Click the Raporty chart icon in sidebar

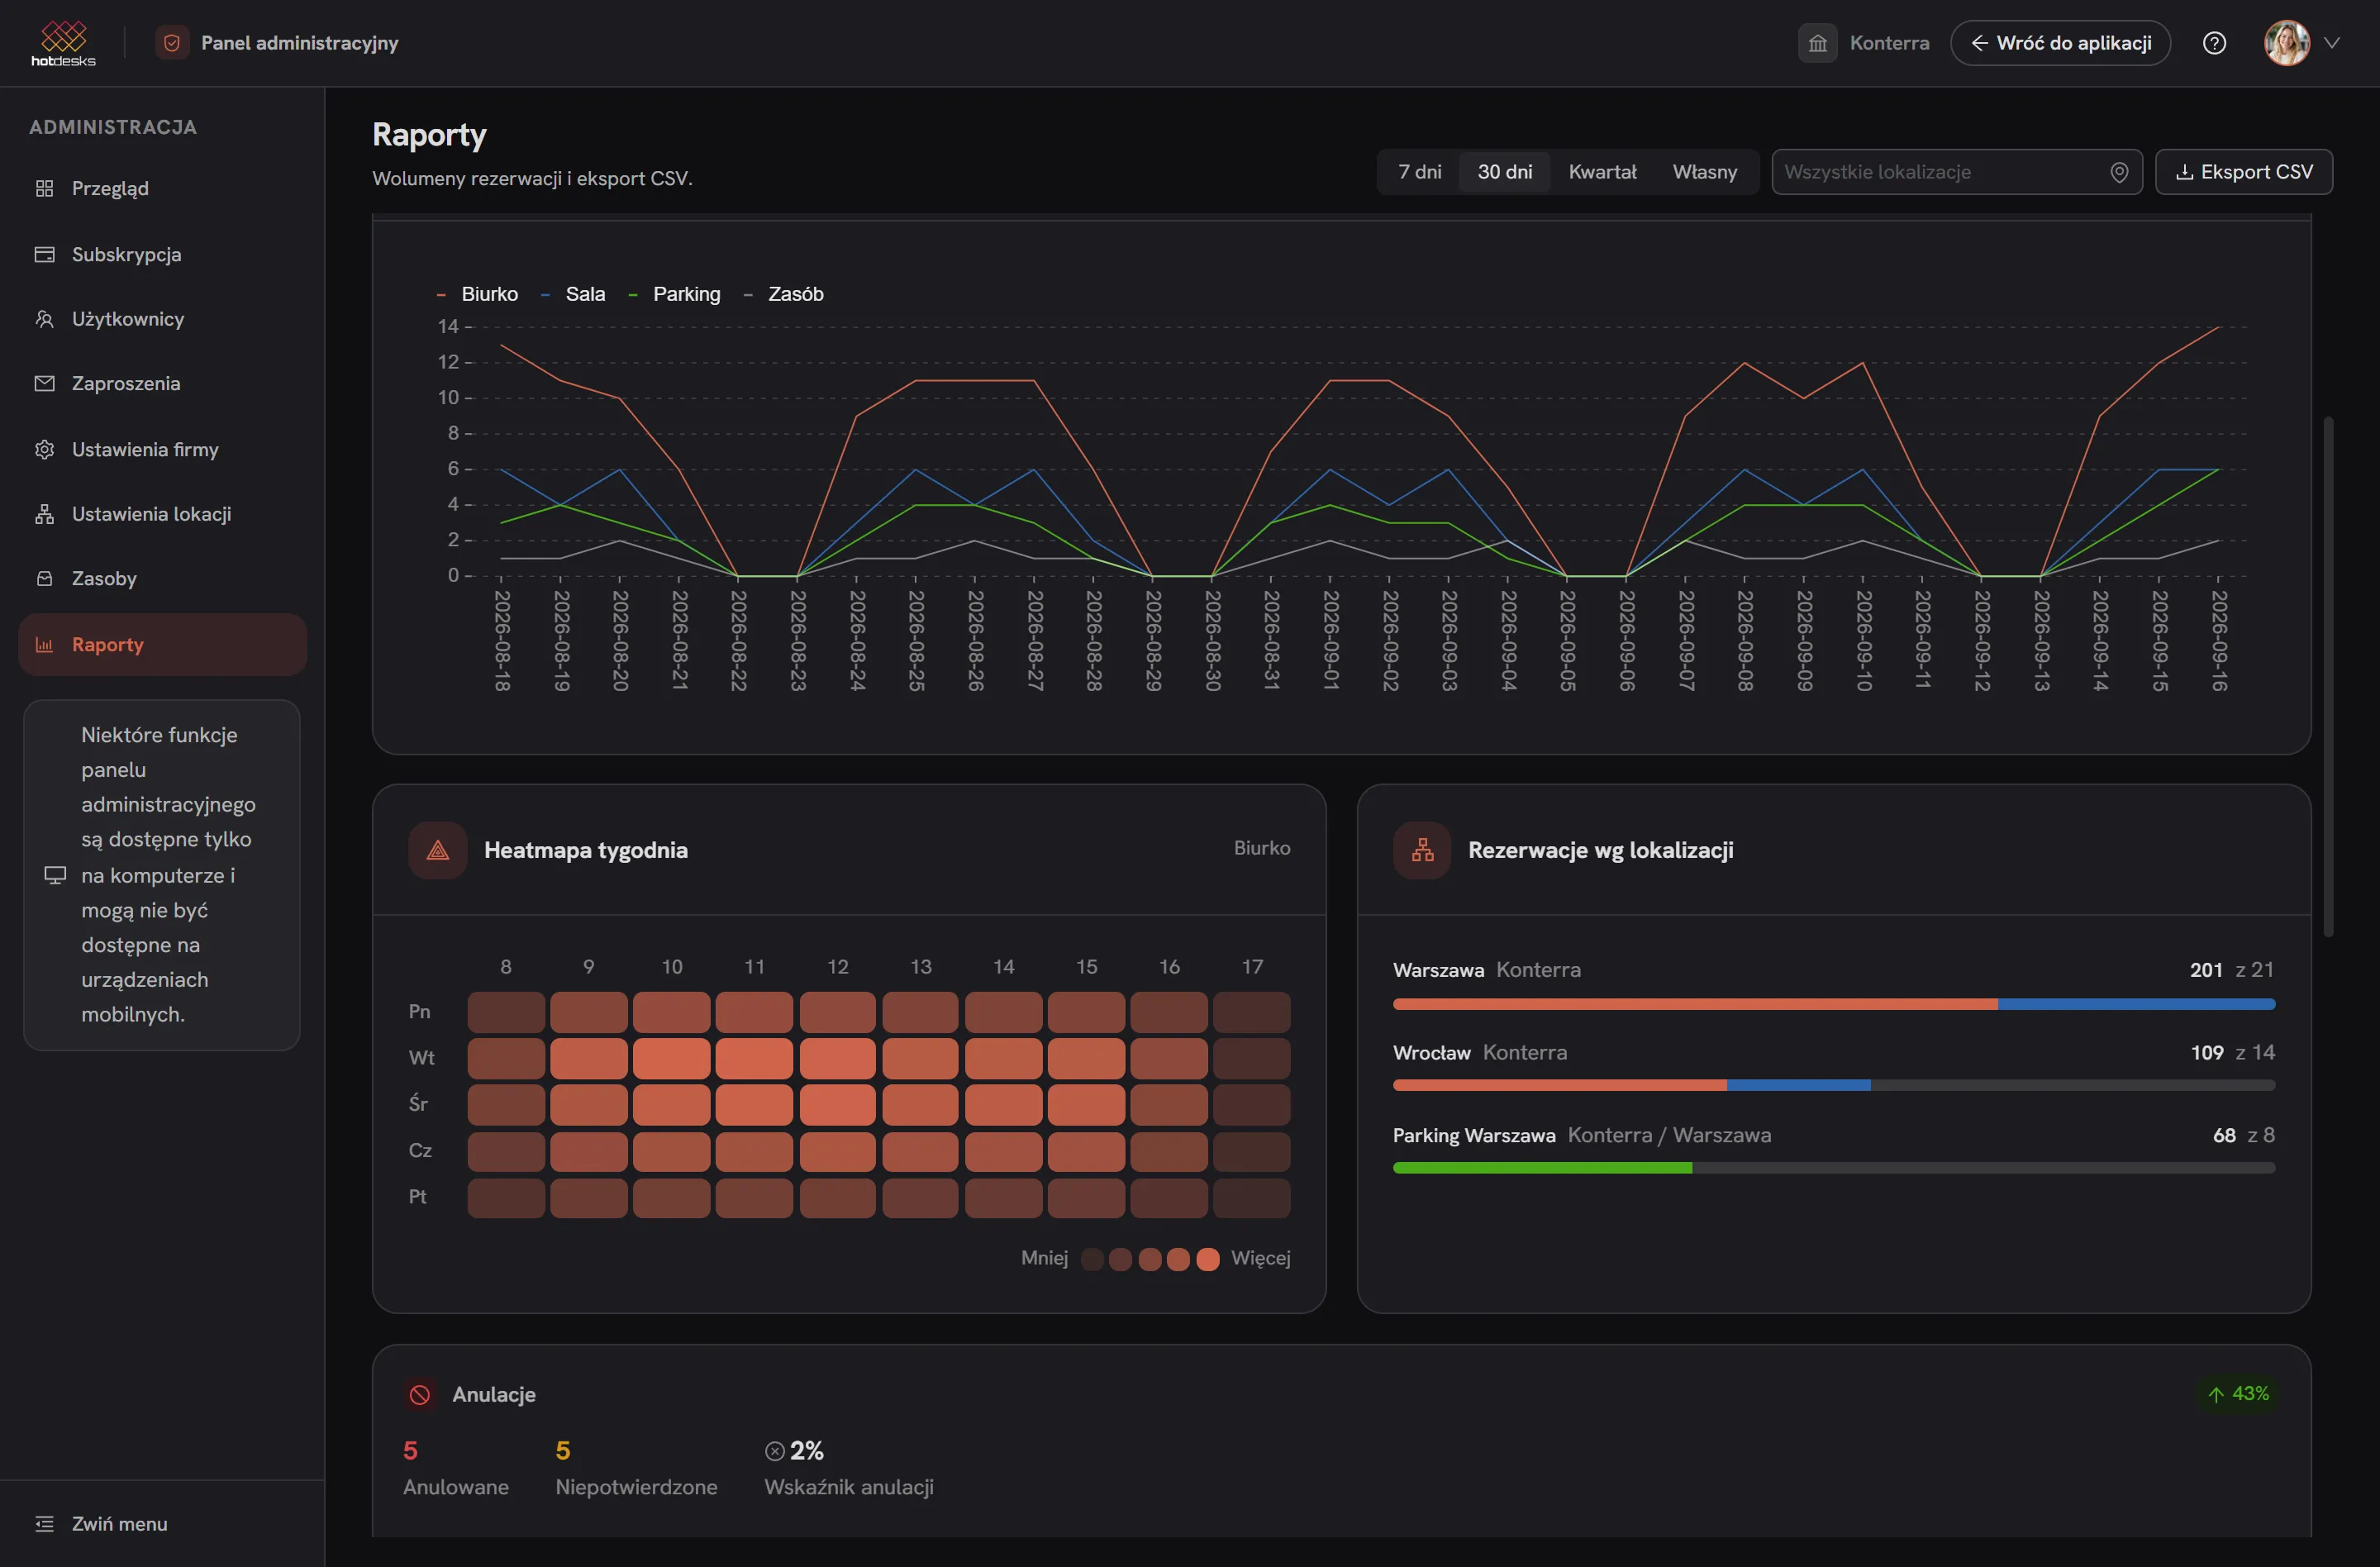[44, 644]
